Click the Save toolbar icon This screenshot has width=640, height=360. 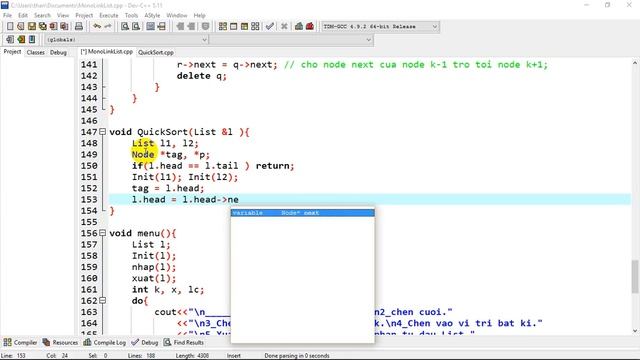pyautogui.click(x=31, y=27)
